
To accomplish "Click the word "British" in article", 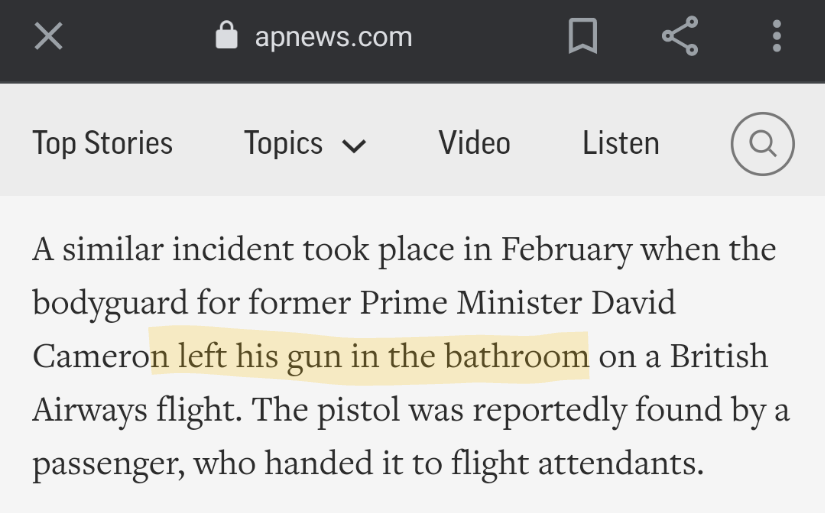I will [x=719, y=357].
